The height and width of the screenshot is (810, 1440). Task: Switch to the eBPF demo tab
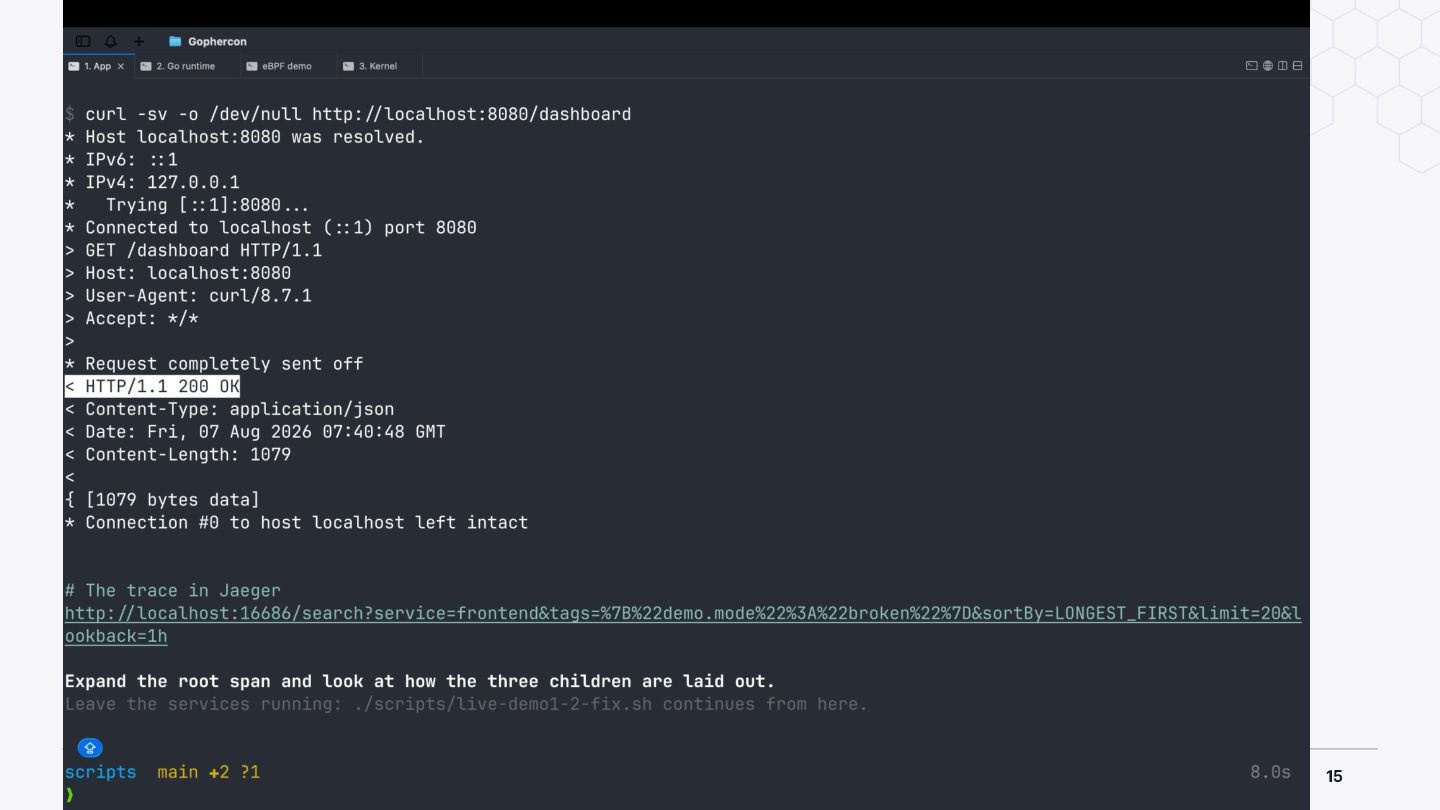(x=279, y=66)
